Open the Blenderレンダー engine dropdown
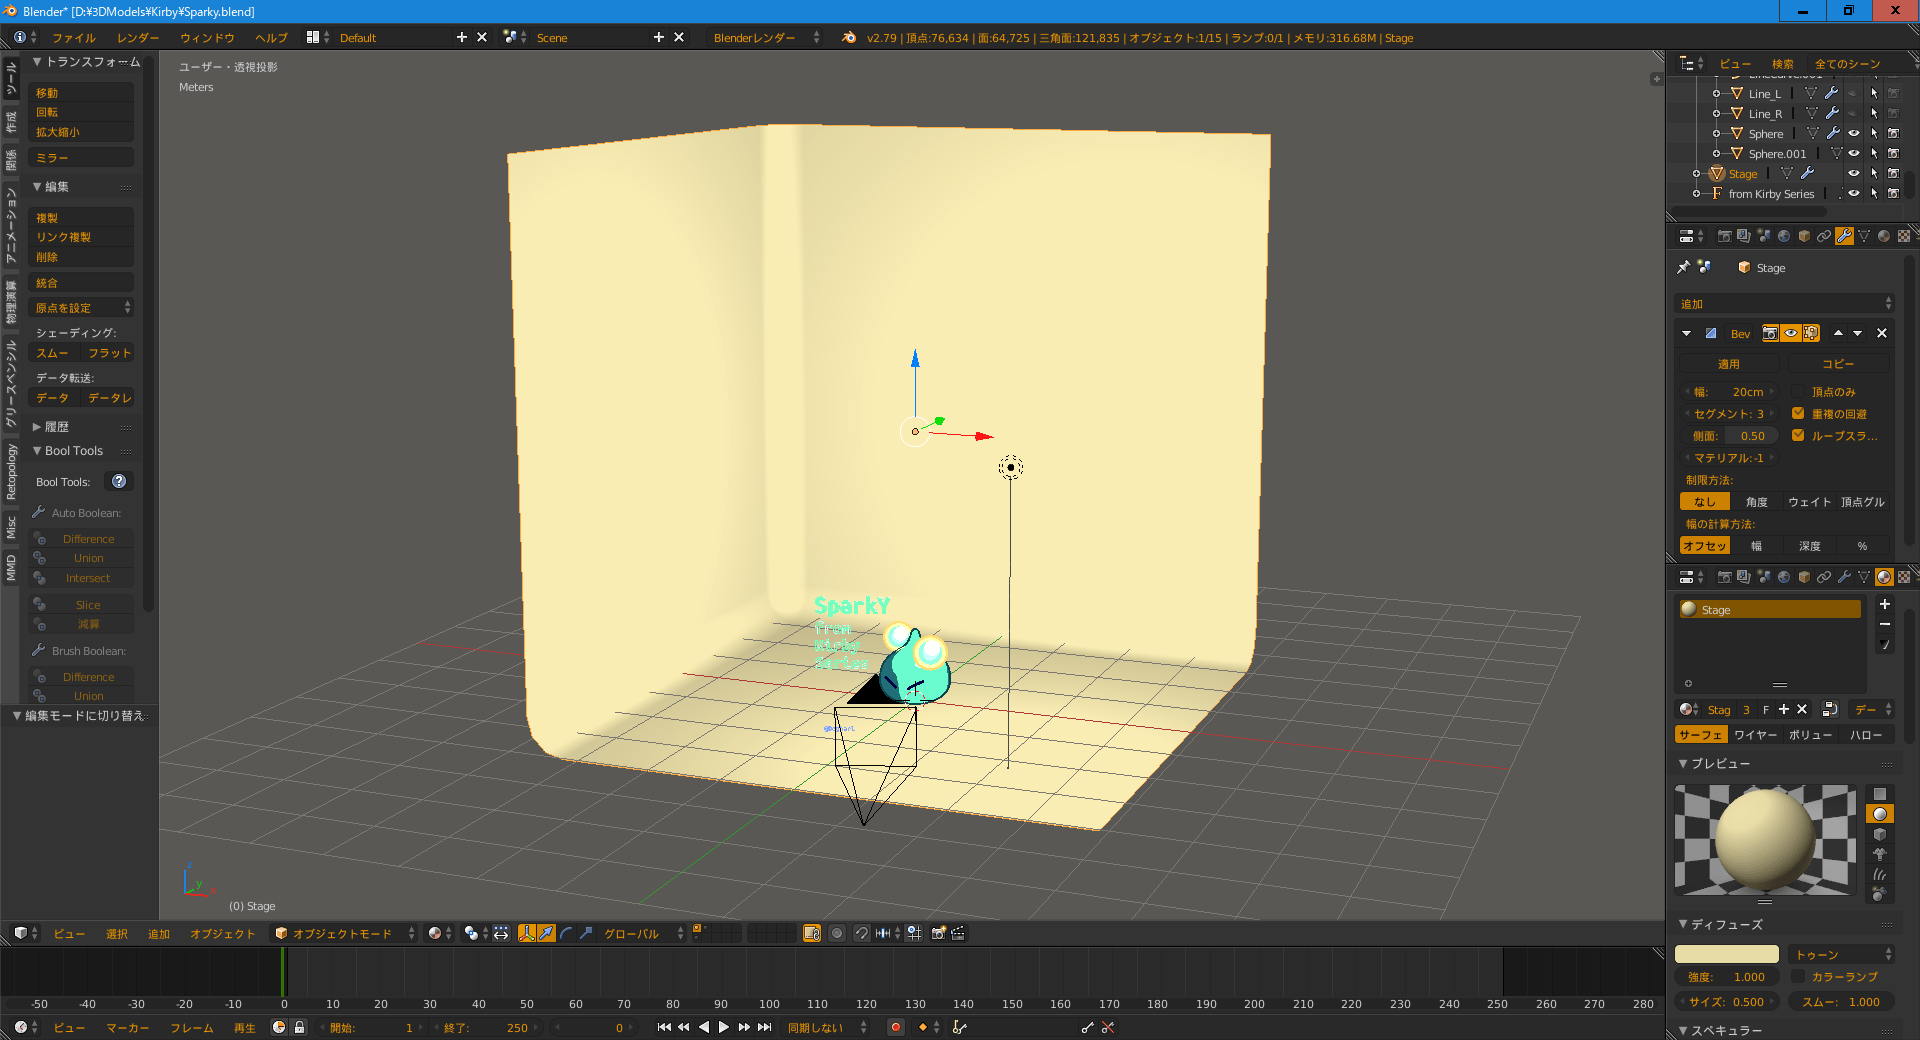The height and width of the screenshot is (1040, 1920). [x=764, y=37]
